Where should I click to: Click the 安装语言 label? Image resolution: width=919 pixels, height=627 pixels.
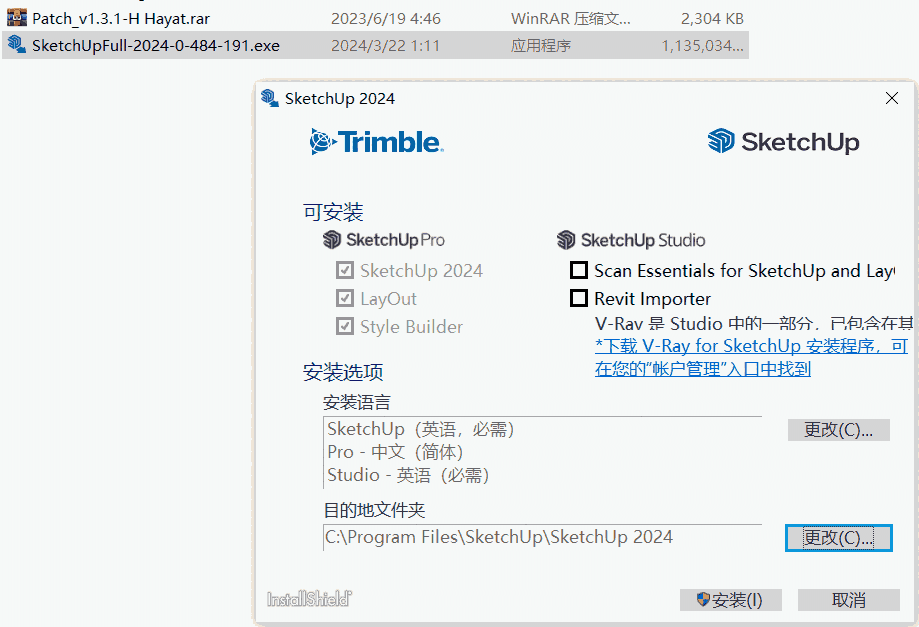[x=356, y=402]
